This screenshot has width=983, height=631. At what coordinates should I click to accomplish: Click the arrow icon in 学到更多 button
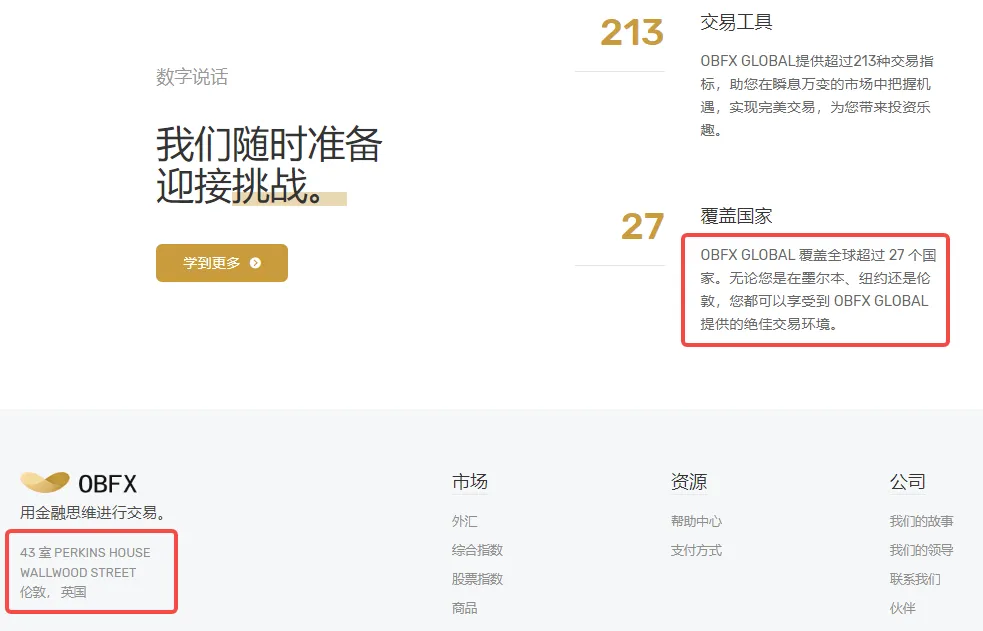click(x=255, y=263)
